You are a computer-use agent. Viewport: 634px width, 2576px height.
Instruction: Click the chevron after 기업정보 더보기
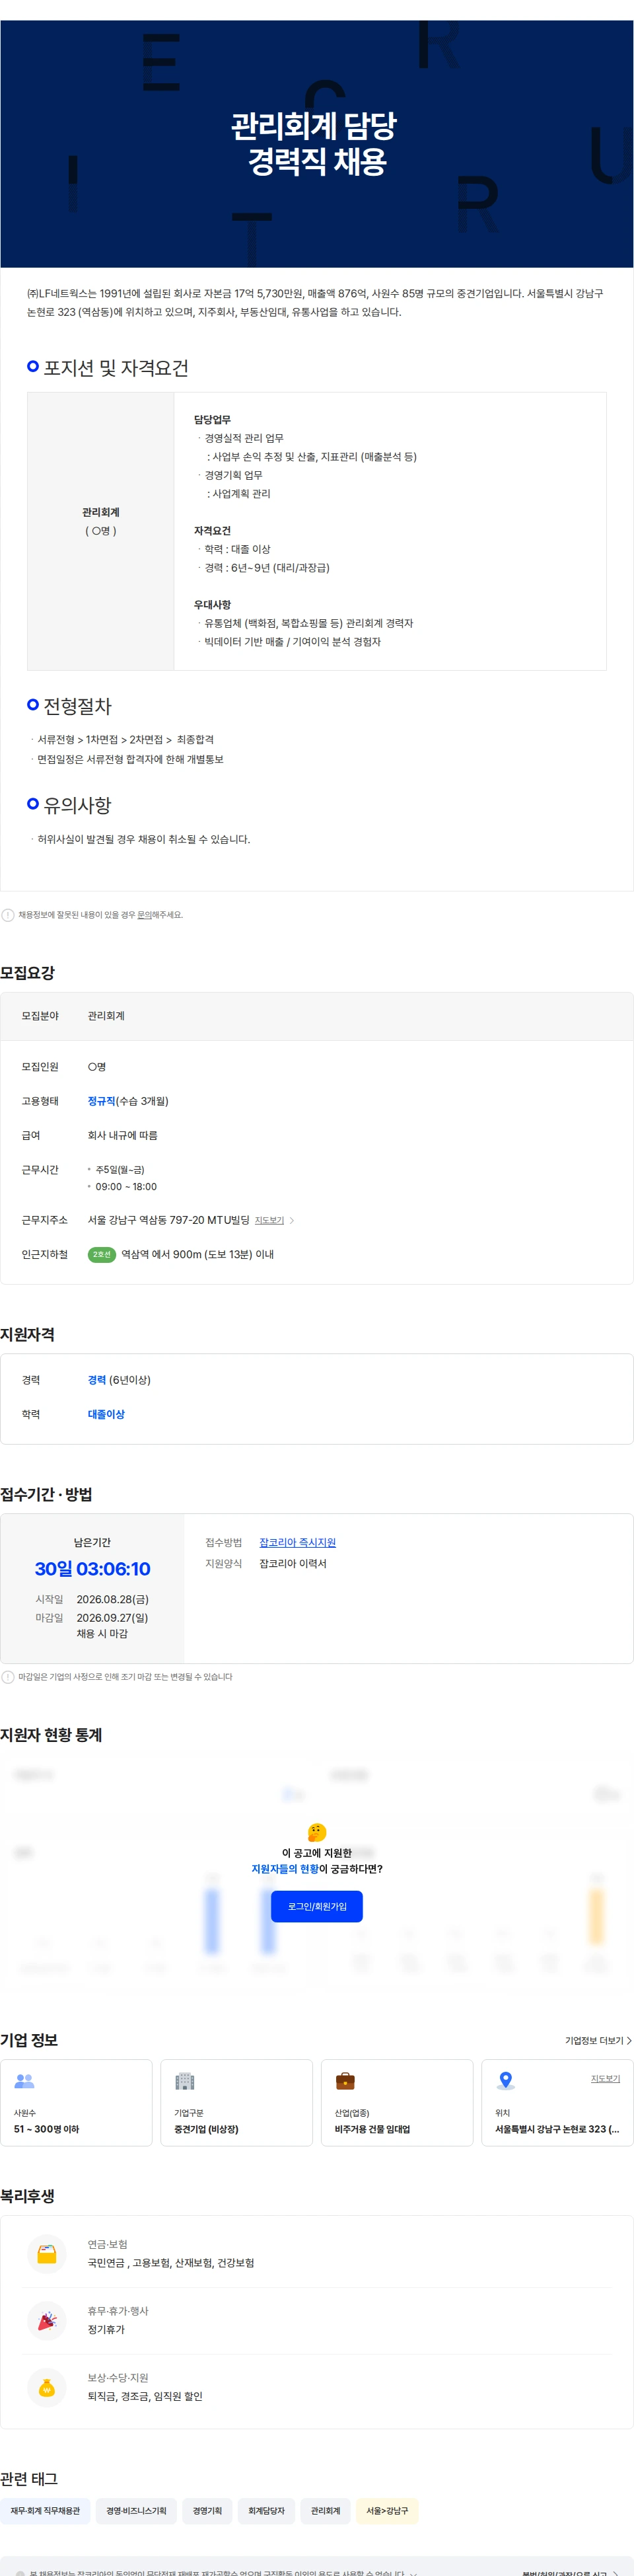pyautogui.click(x=629, y=2040)
